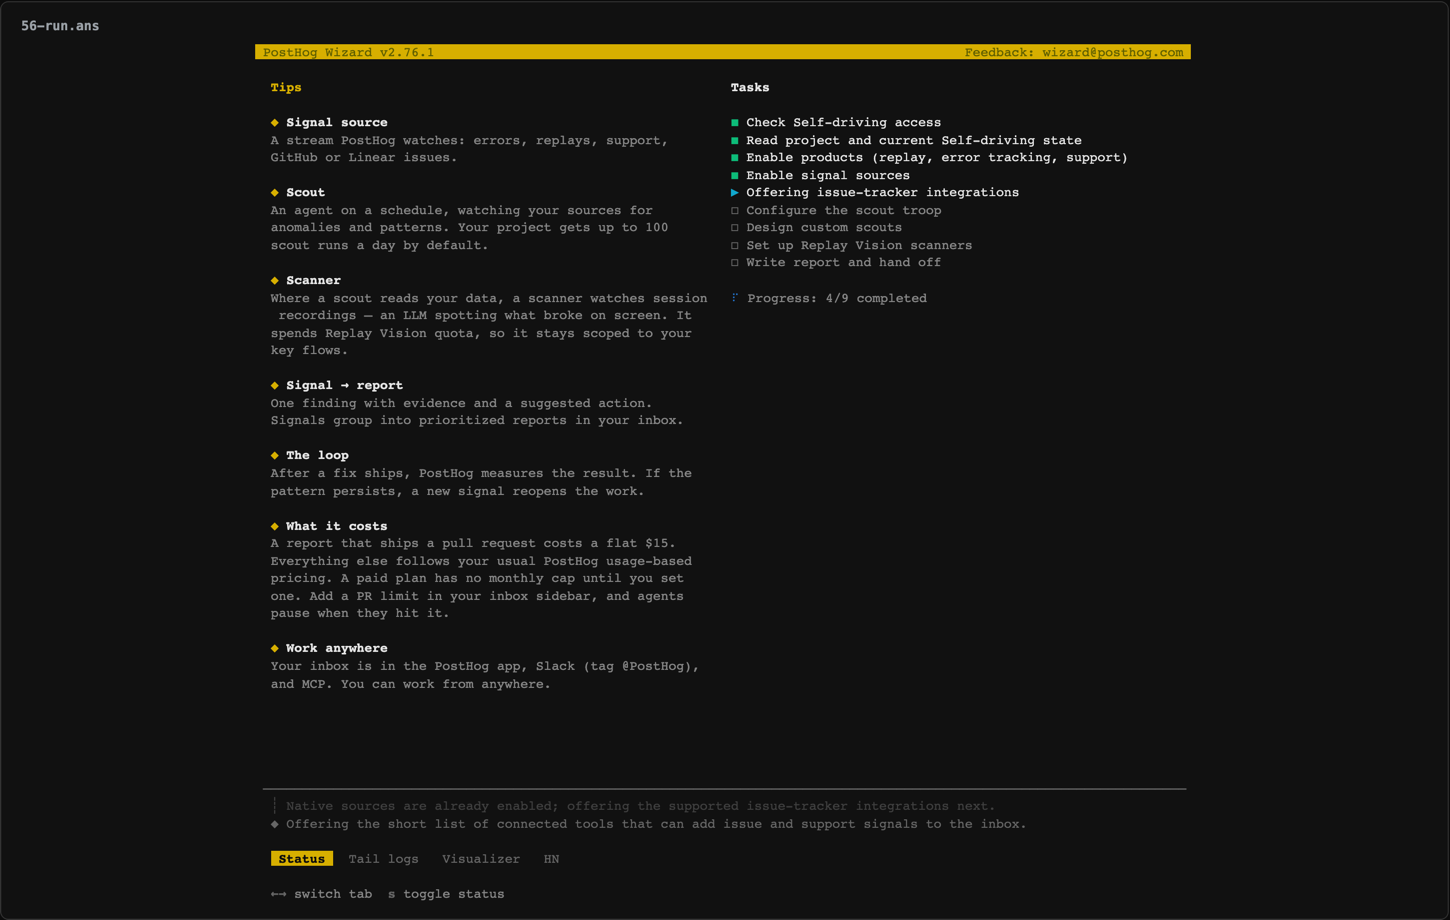Select the Status tab
The height and width of the screenshot is (920, 1450).
302,859
